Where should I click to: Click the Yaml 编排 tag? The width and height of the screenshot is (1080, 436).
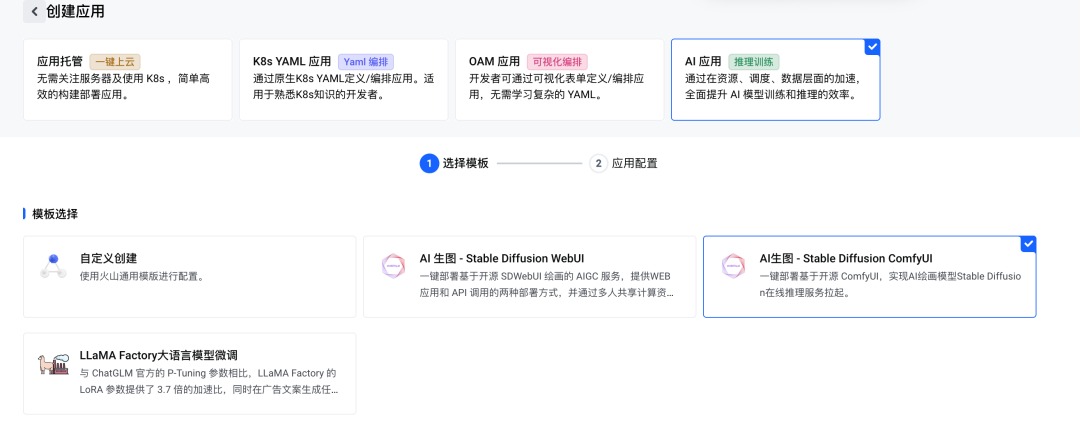tap(365, 62)
